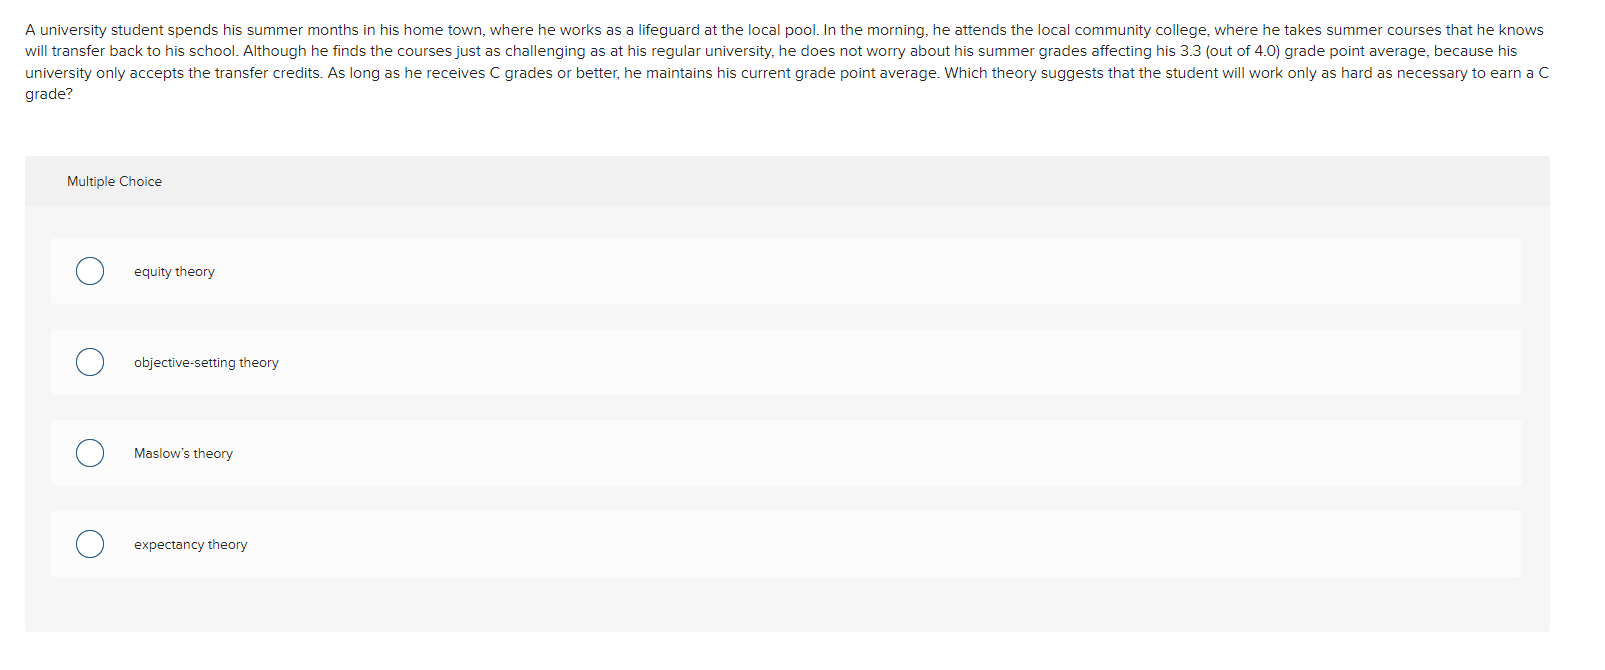Screen dimensions: 1605x670
Task: Click the Multiple Choice header
Action: click(114, 181)
